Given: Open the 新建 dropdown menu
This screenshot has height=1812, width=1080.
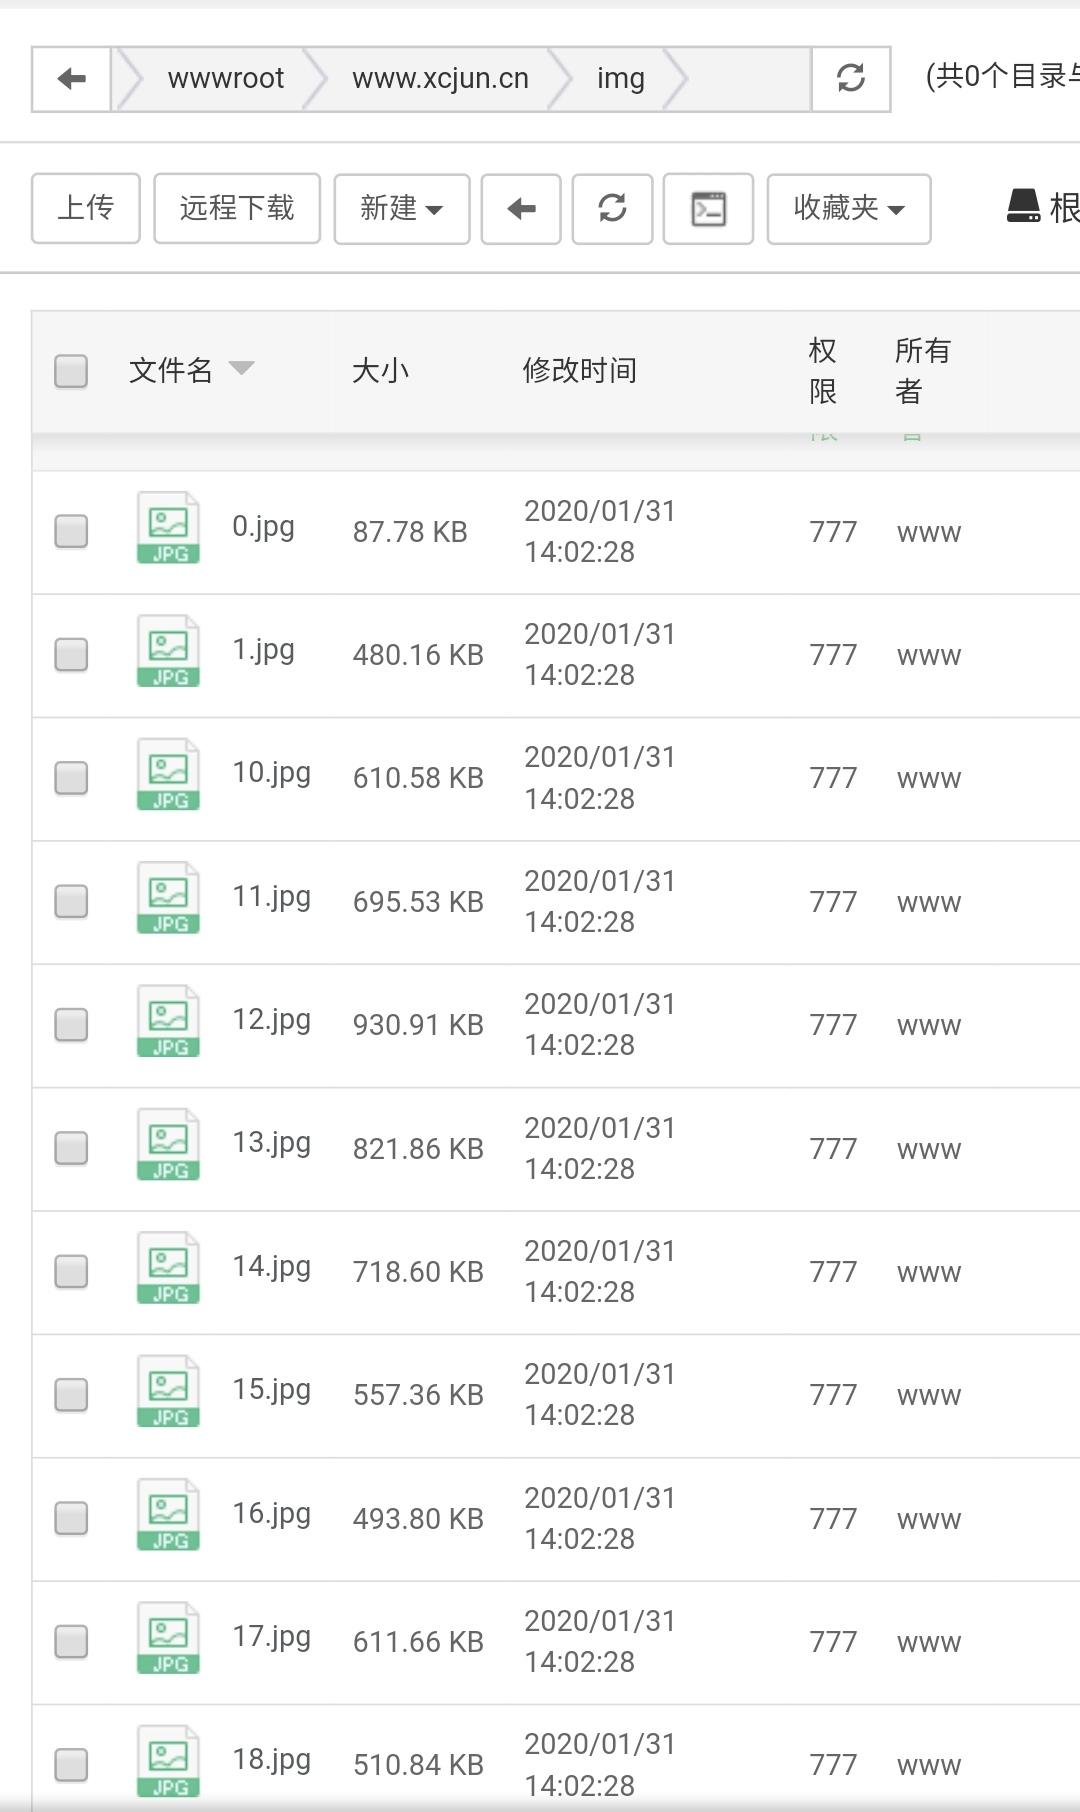Looking at the screenshot, I should click(x=402, y=209).
